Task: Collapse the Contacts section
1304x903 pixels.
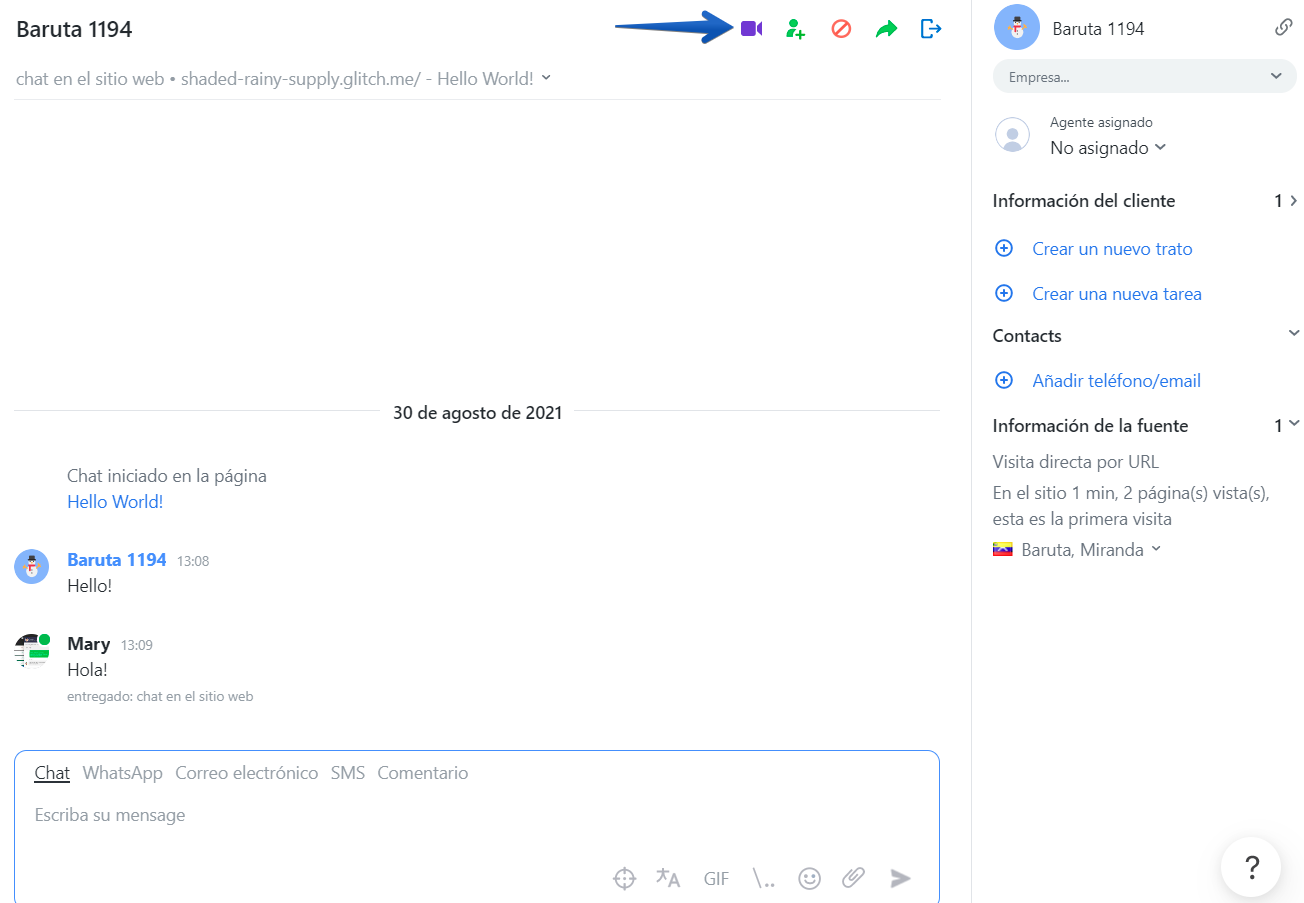Action: tap(1294, 333)
